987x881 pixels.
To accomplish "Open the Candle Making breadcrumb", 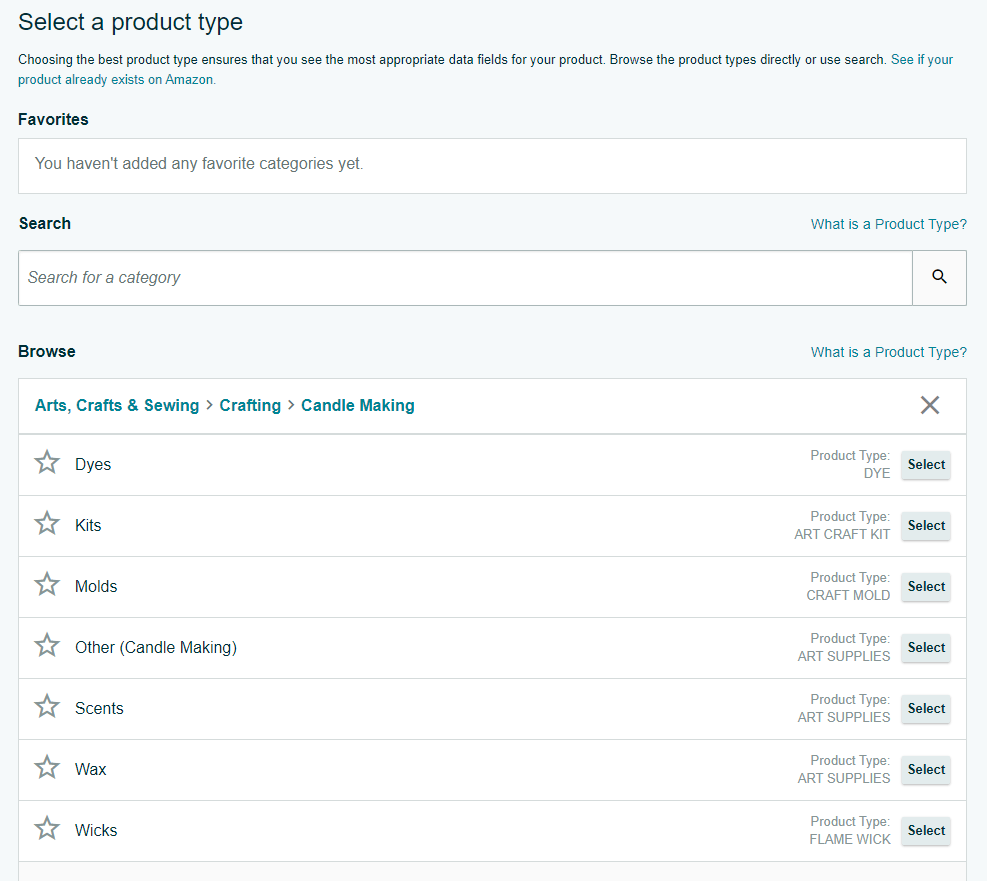I will (x=357, y=405).
